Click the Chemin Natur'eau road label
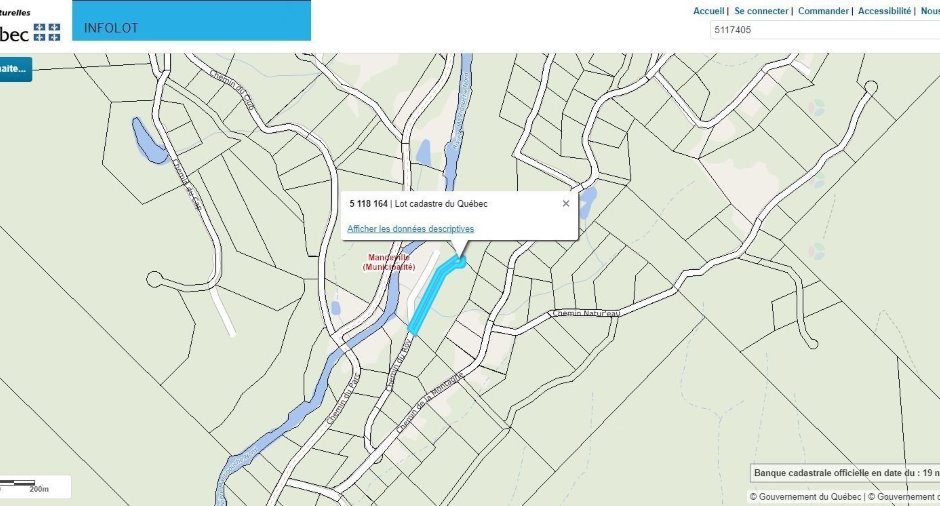The image size is (940, 506). tap(586, 314)
